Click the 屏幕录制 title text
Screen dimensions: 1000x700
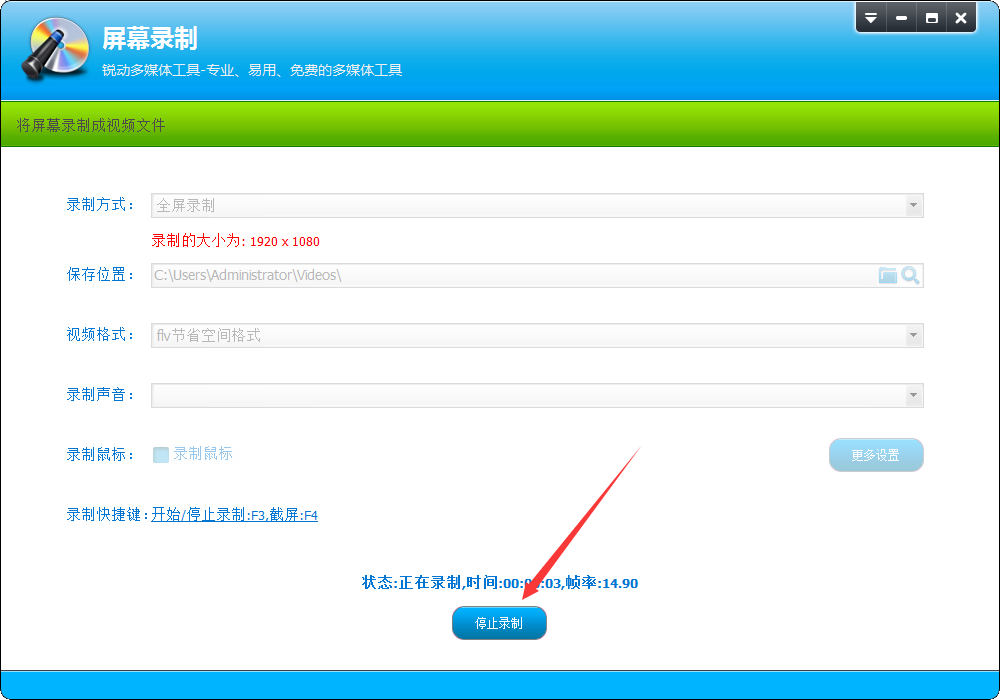[x=150, y=38]
